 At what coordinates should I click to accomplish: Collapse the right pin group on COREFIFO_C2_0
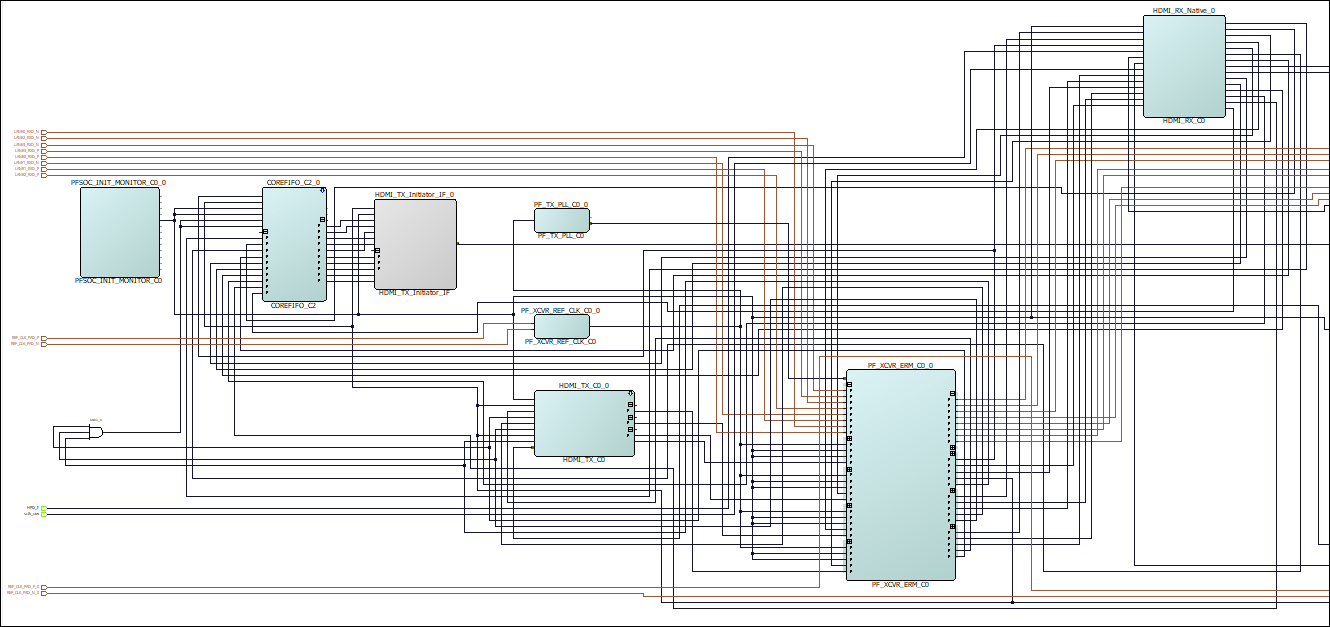[x=322, y=220]
